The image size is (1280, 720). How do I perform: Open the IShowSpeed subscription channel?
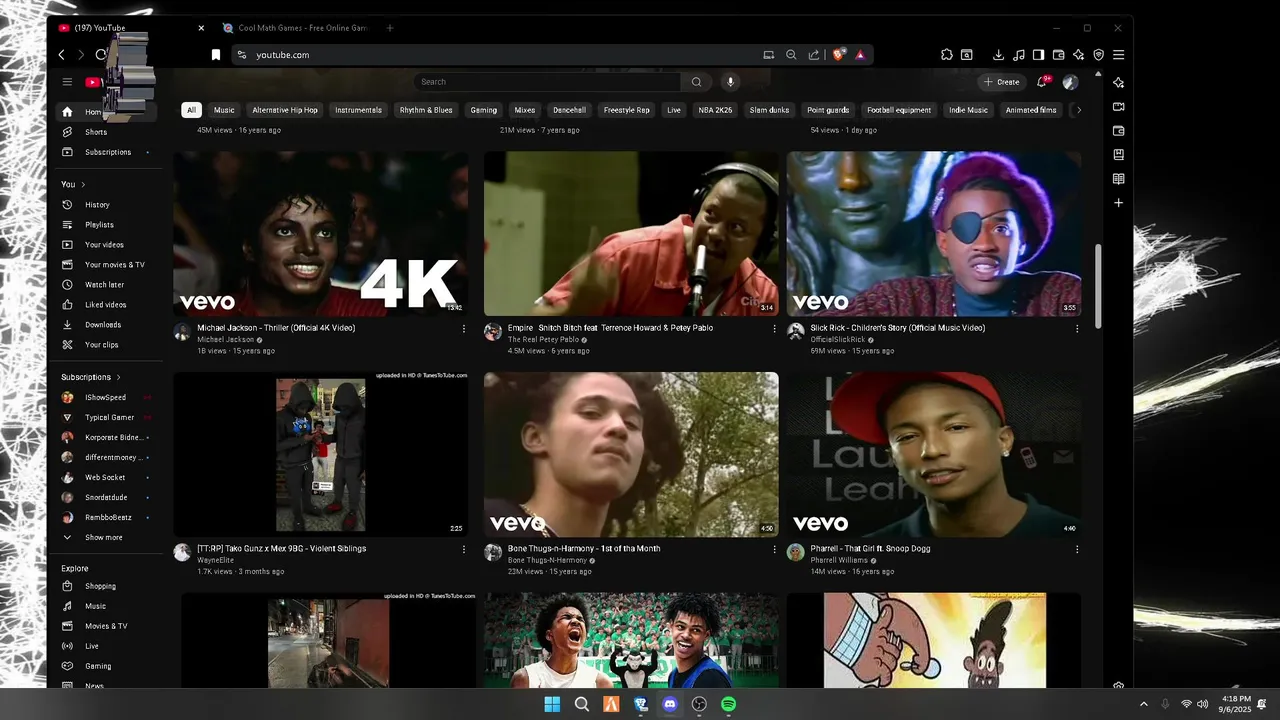click(x=105, y=397)
